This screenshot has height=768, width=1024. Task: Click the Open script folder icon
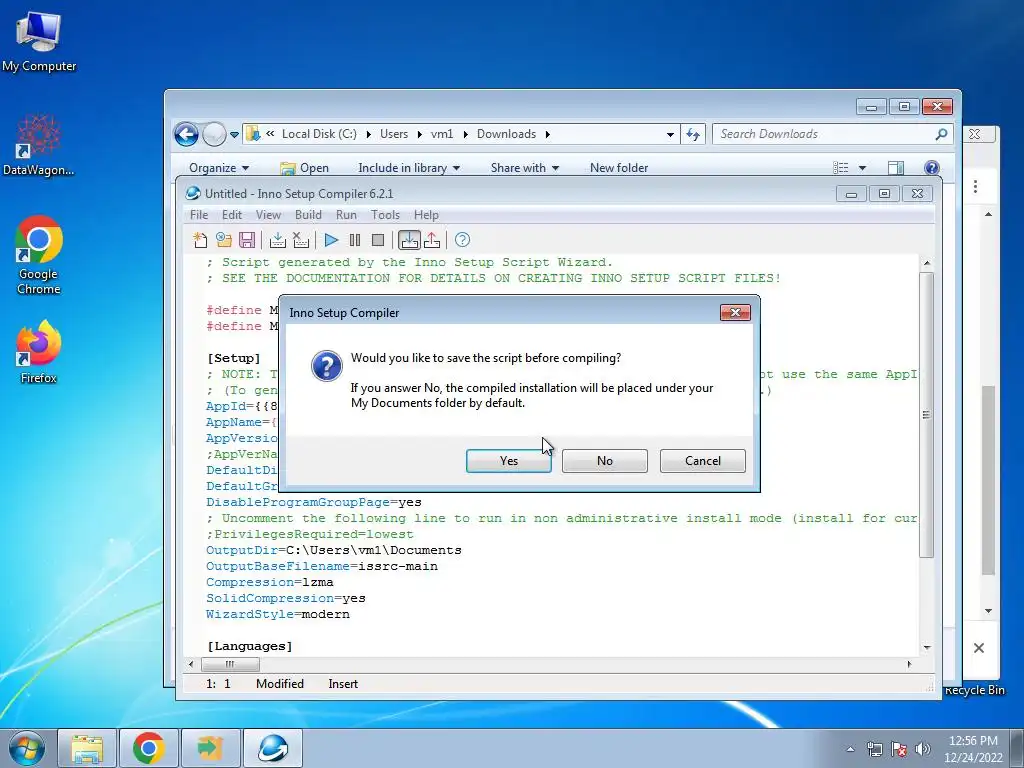click(x=223, y=240)
